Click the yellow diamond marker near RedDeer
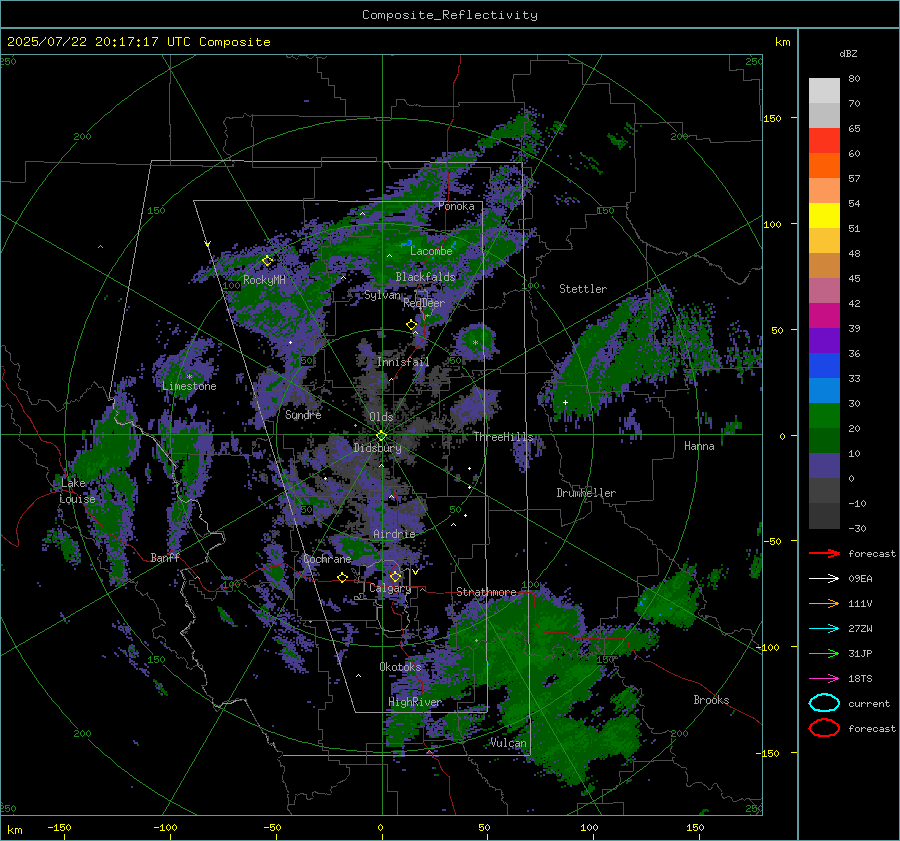The height and width of the screenshot is (841, 900). click(x=411, y=325)
